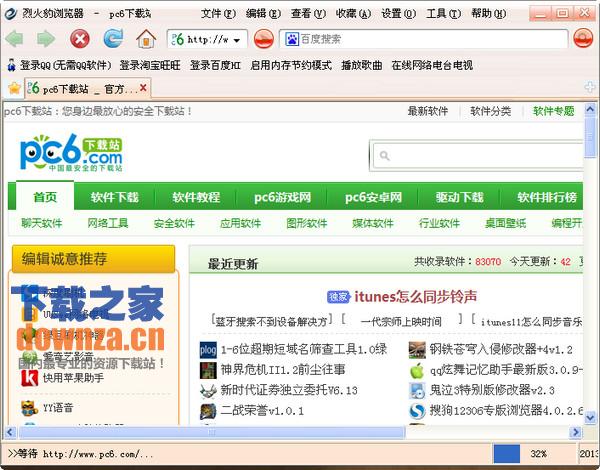This screenshot has height=470, width=600.
Task: Open the 文件(F) menu
Action: pyautogui.click(x=218, y=14)
